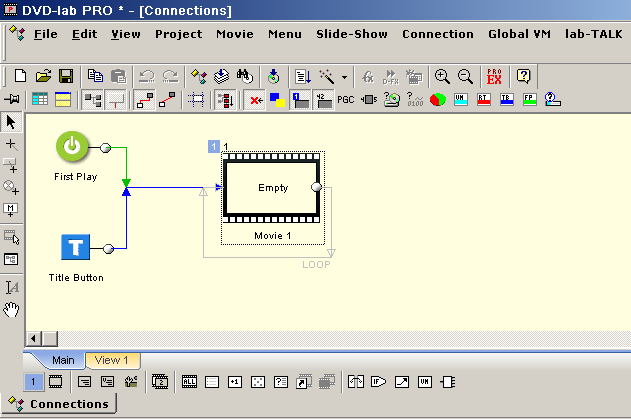The width and height of the screenshot is (631, 419).
Task: Save the project using the floppy disk icon
Action: 66,76
